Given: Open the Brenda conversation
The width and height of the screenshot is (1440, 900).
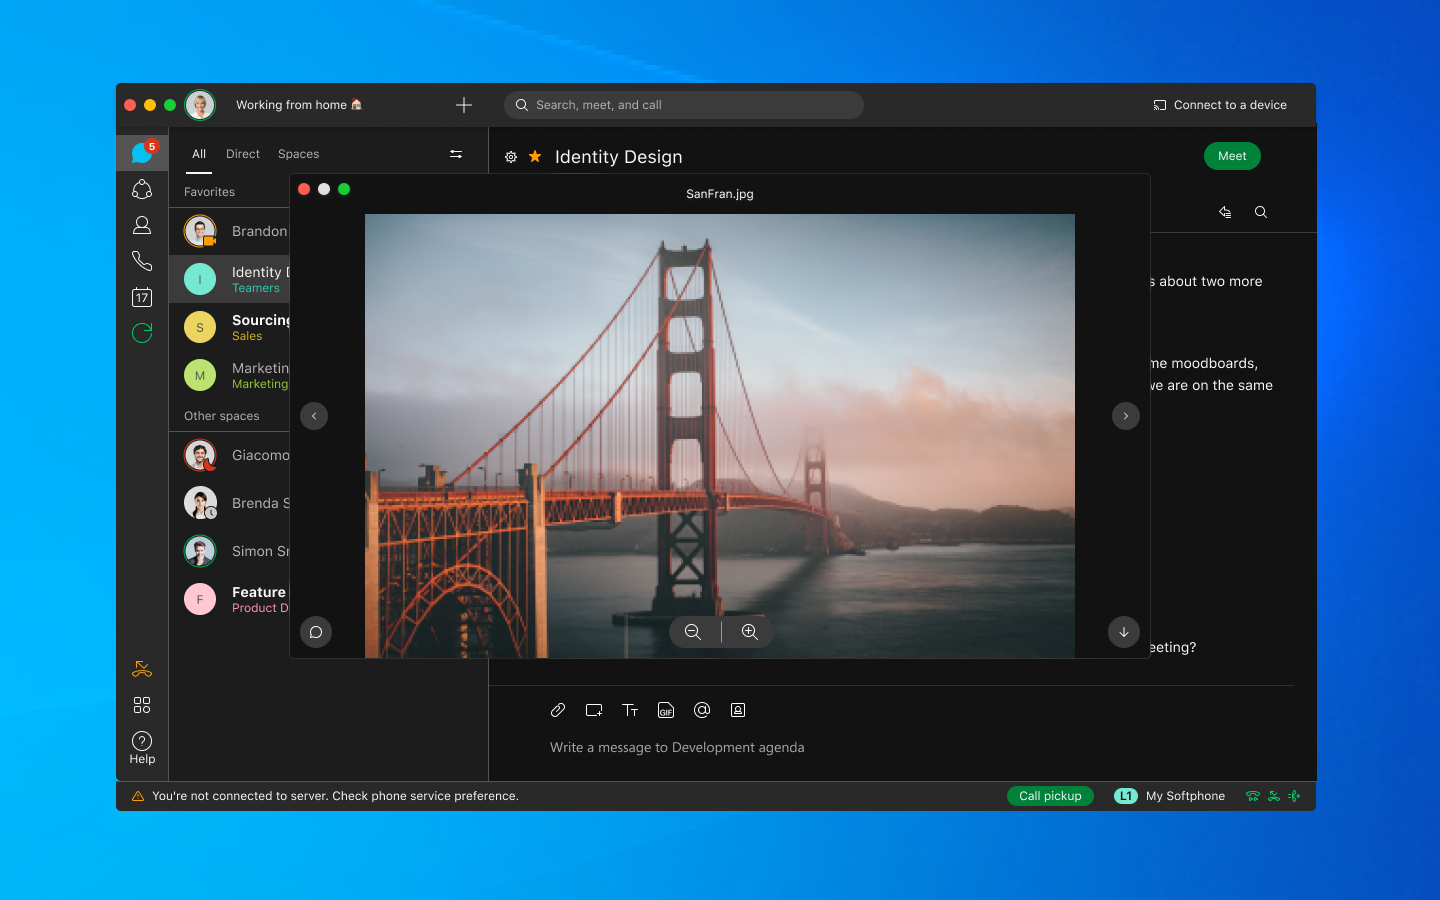Looking at the screenshot, I should (230, 503).
